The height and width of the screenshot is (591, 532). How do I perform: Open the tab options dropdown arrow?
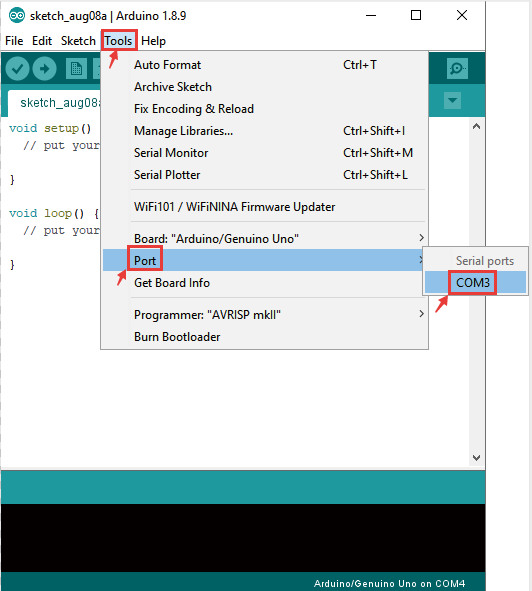point(452,101)
